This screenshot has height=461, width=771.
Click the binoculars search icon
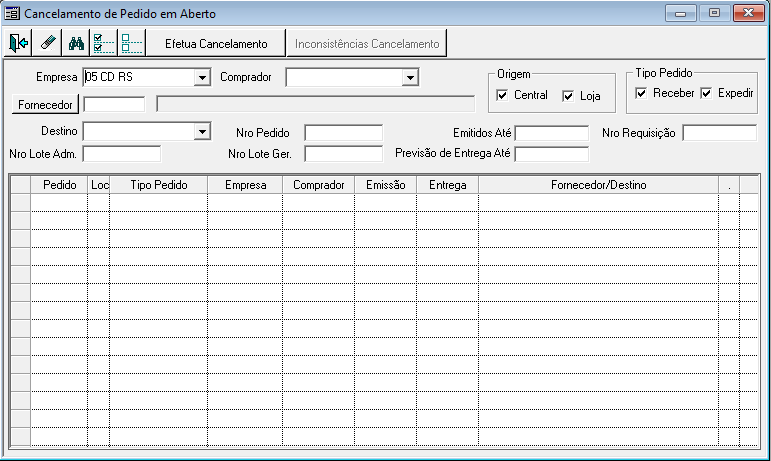click(x=76, y=43)
